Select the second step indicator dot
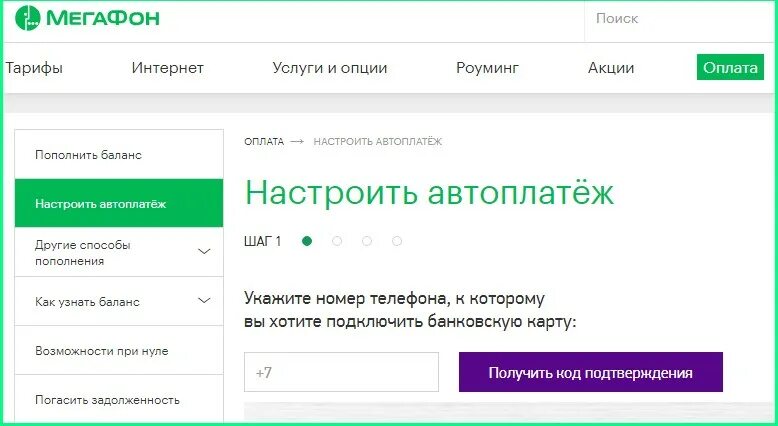This screenshot has height=426, width=778. (337, 242)
